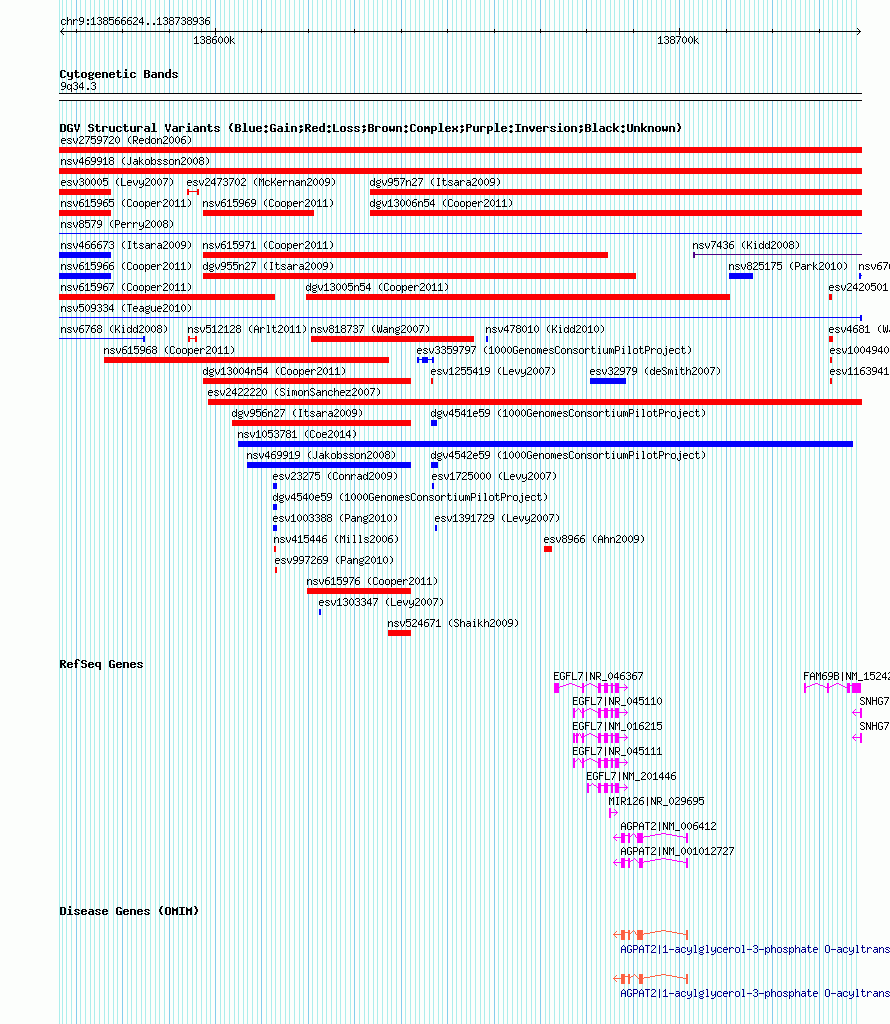Open nsv6768 (Kidd2008) variant

[114, 329]
